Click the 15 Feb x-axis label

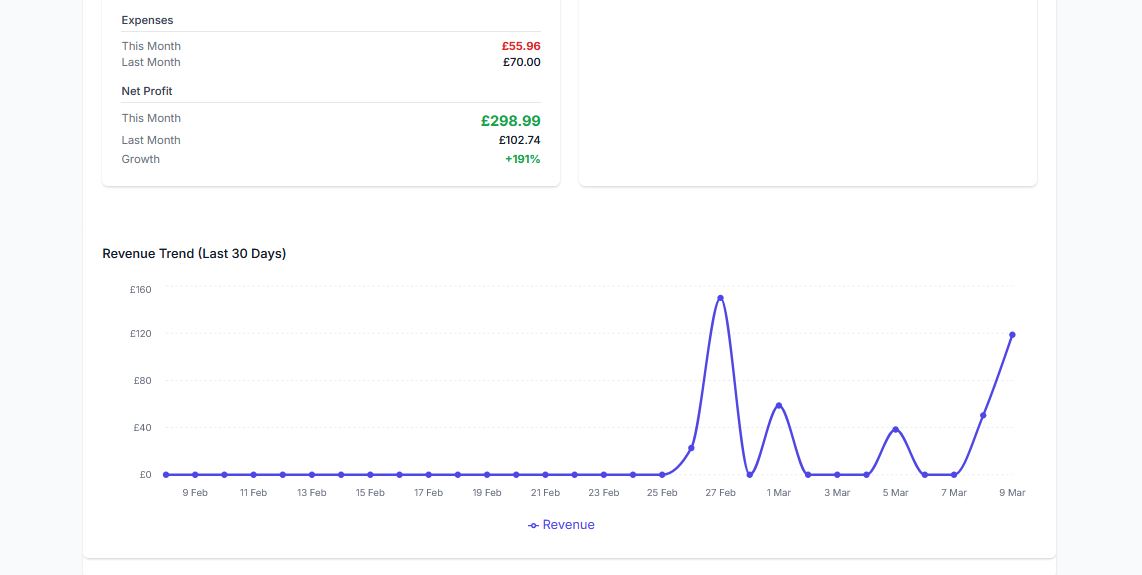coord(370,493)
